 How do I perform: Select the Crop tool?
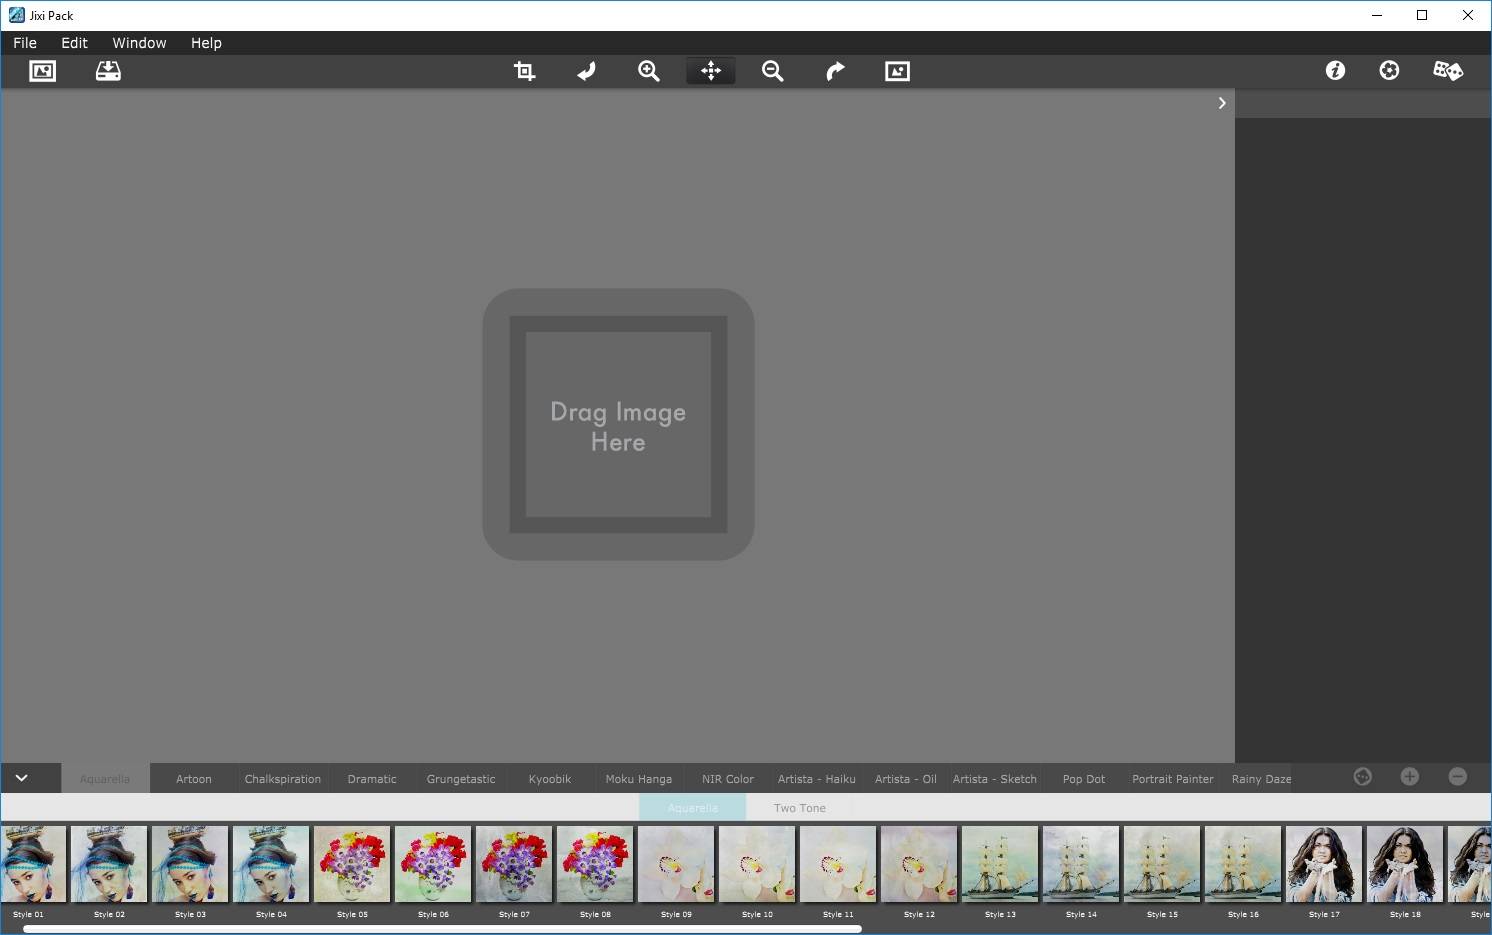point(524,71)
